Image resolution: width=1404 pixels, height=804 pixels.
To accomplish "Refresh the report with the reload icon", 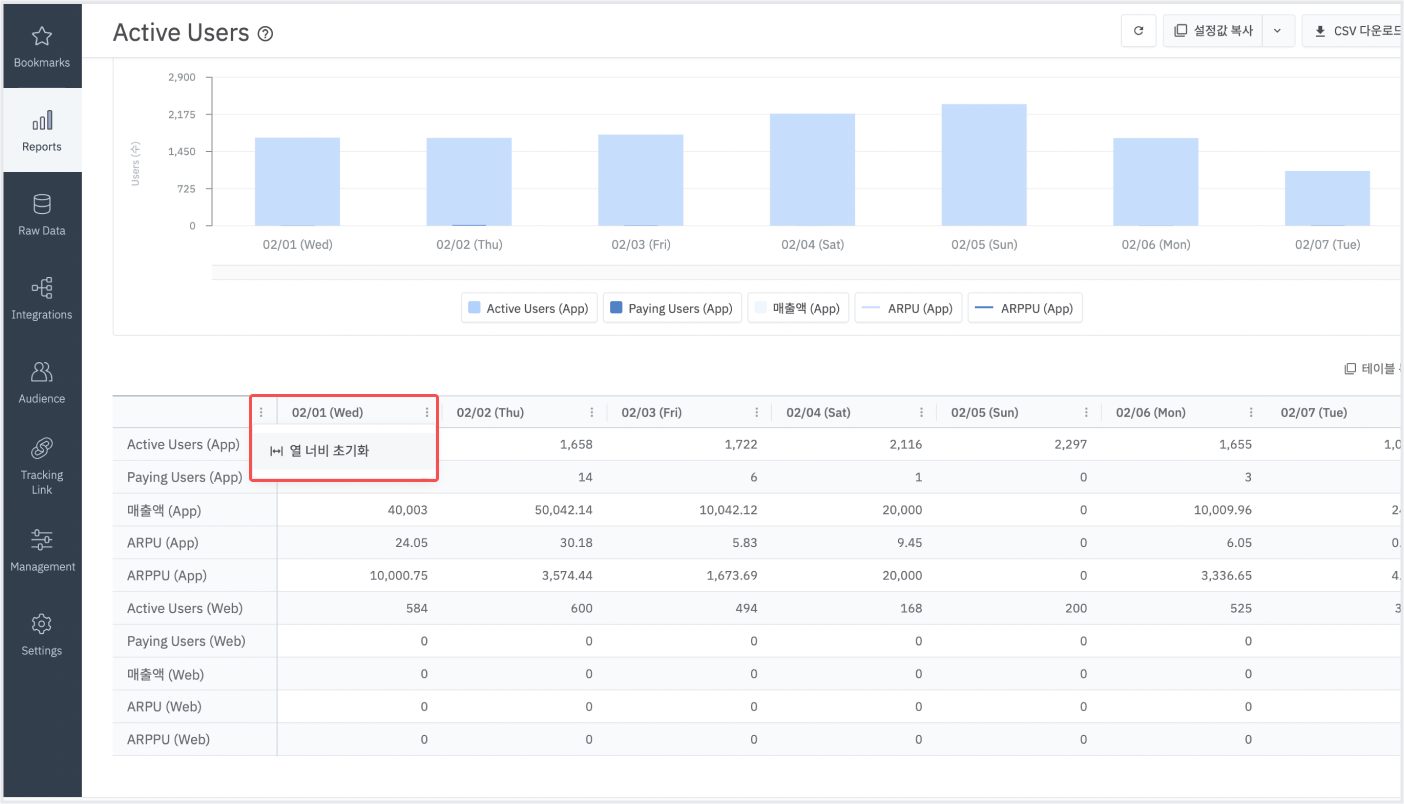I will point(1138,31).
